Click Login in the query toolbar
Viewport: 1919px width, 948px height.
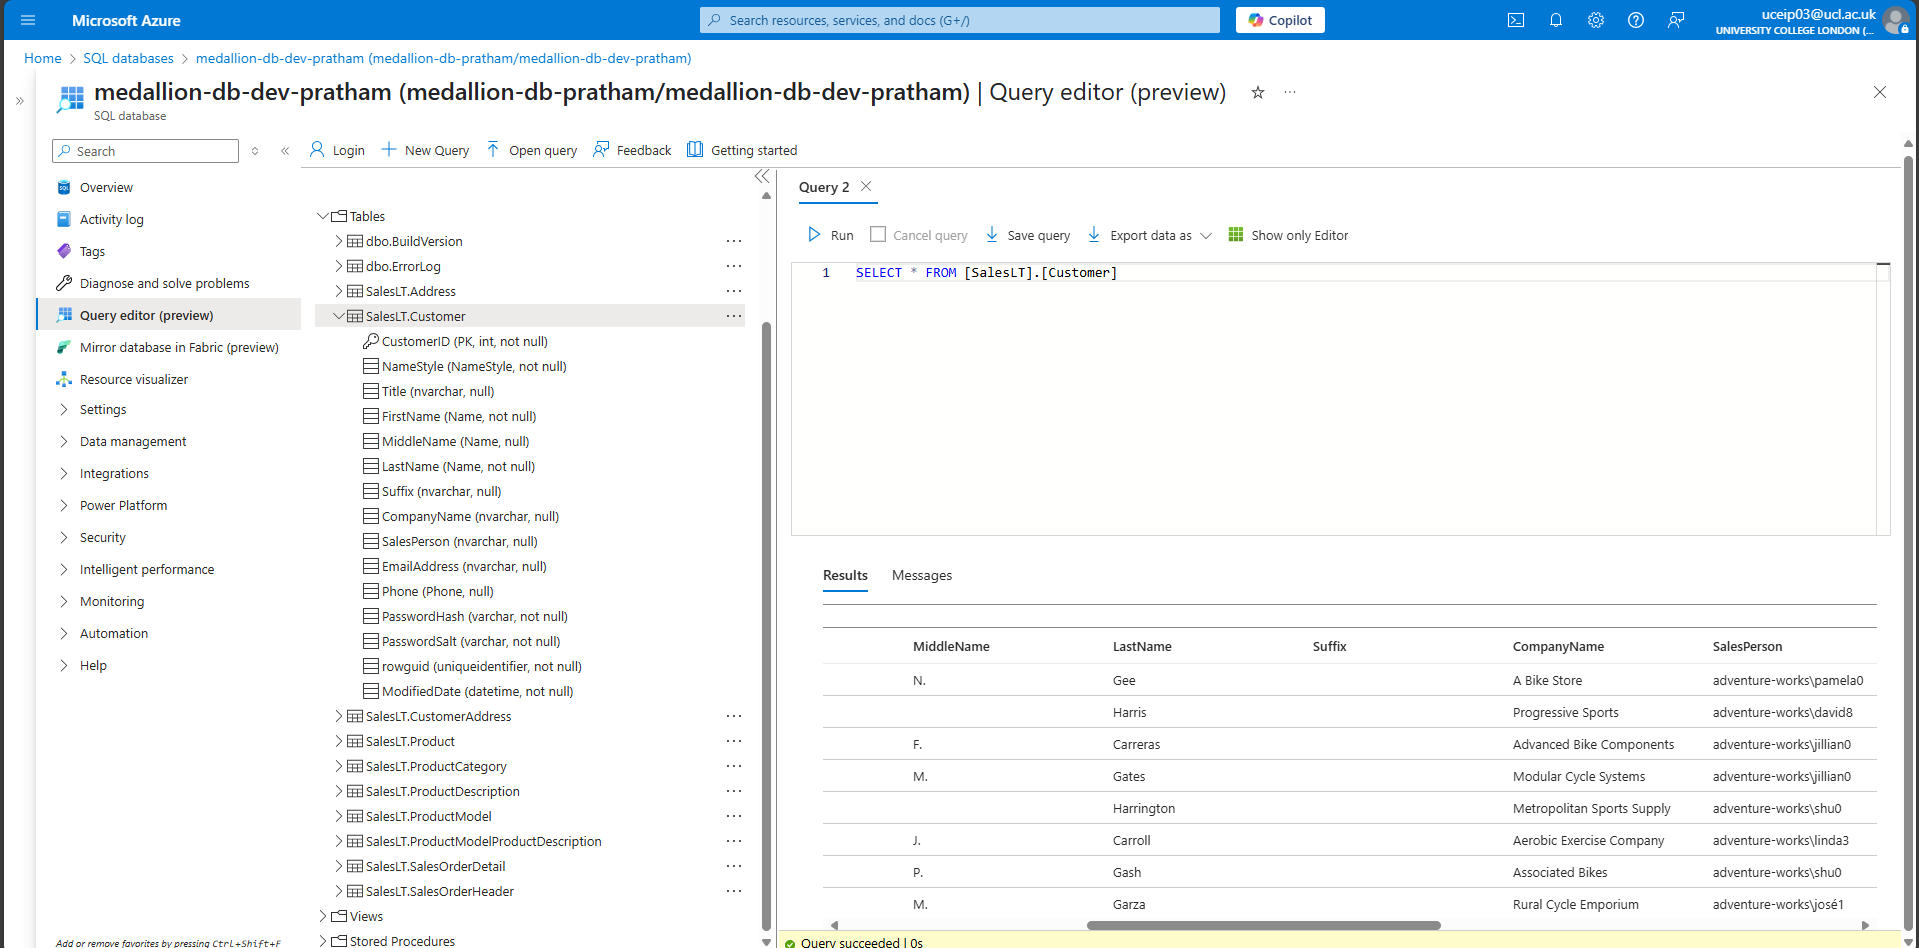[x=337, y=150]
